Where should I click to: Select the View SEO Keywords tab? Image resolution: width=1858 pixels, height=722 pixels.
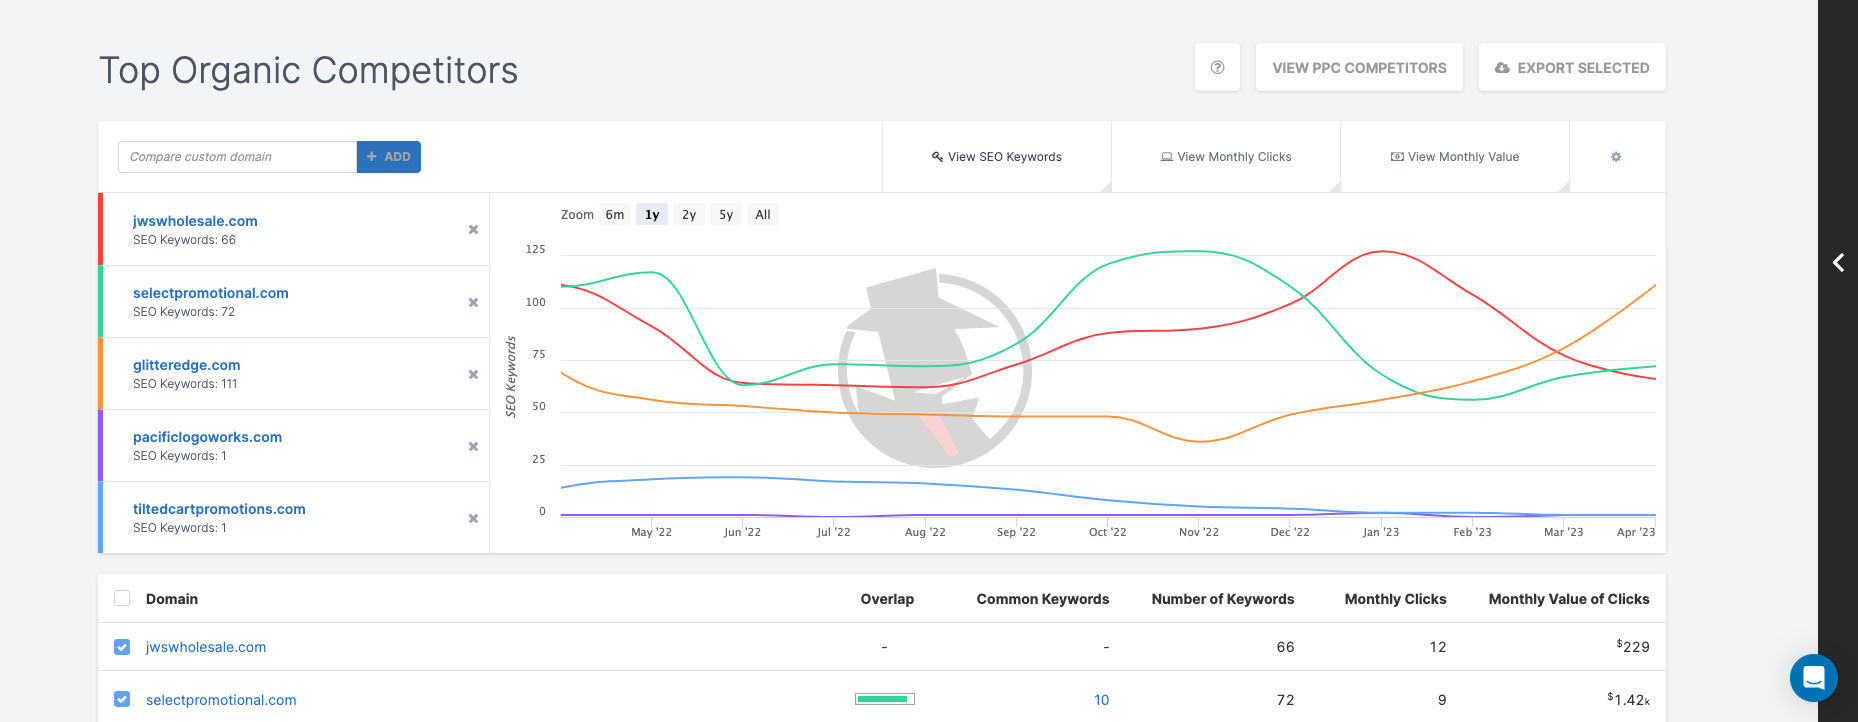point(997,157)
